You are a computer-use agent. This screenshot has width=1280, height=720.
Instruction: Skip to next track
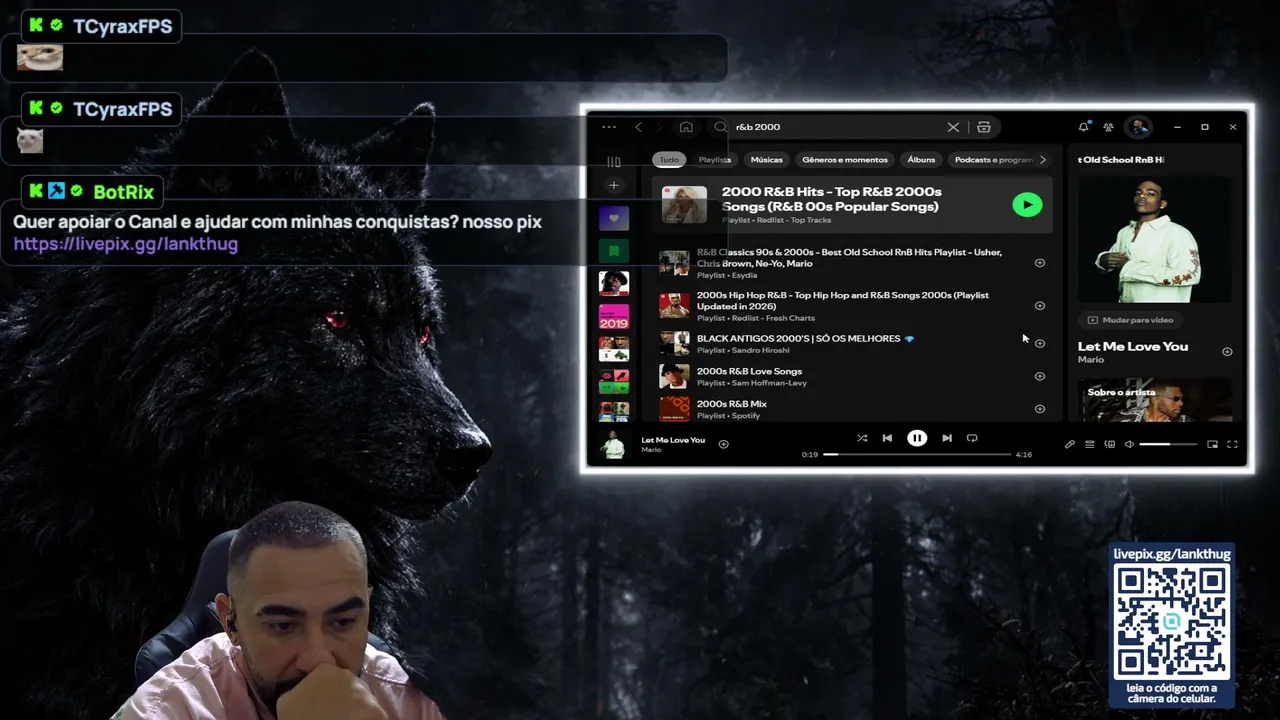click(947, 438)
